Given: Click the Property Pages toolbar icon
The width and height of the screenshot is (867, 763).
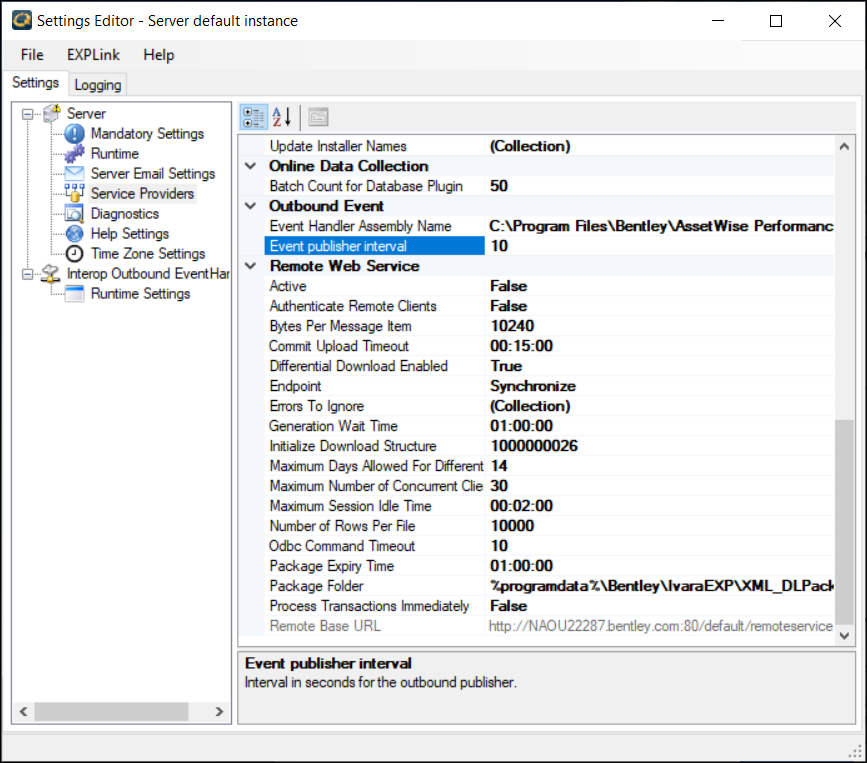Looking at the screenshot, I should click(x=318, y=117).
